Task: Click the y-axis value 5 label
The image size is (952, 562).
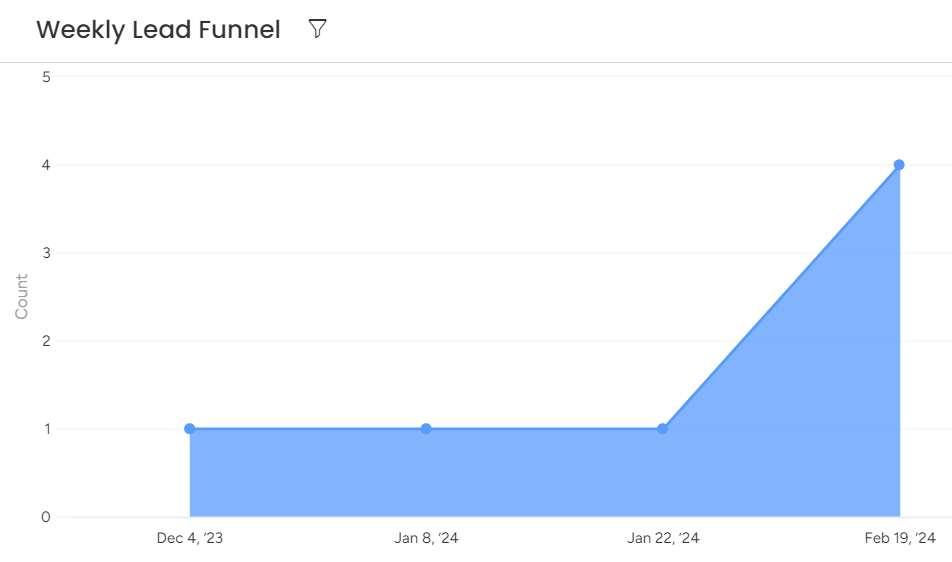Action: (x=46, y=77)
